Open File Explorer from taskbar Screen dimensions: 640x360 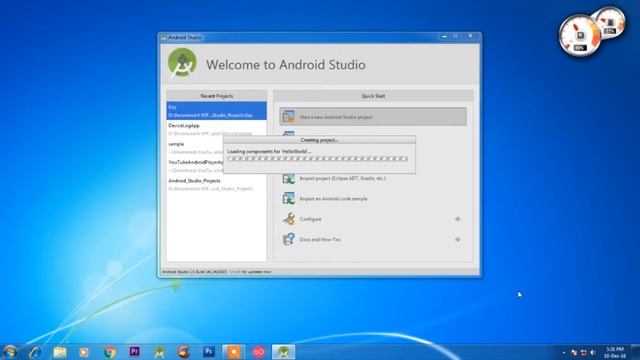coord(60,352)
